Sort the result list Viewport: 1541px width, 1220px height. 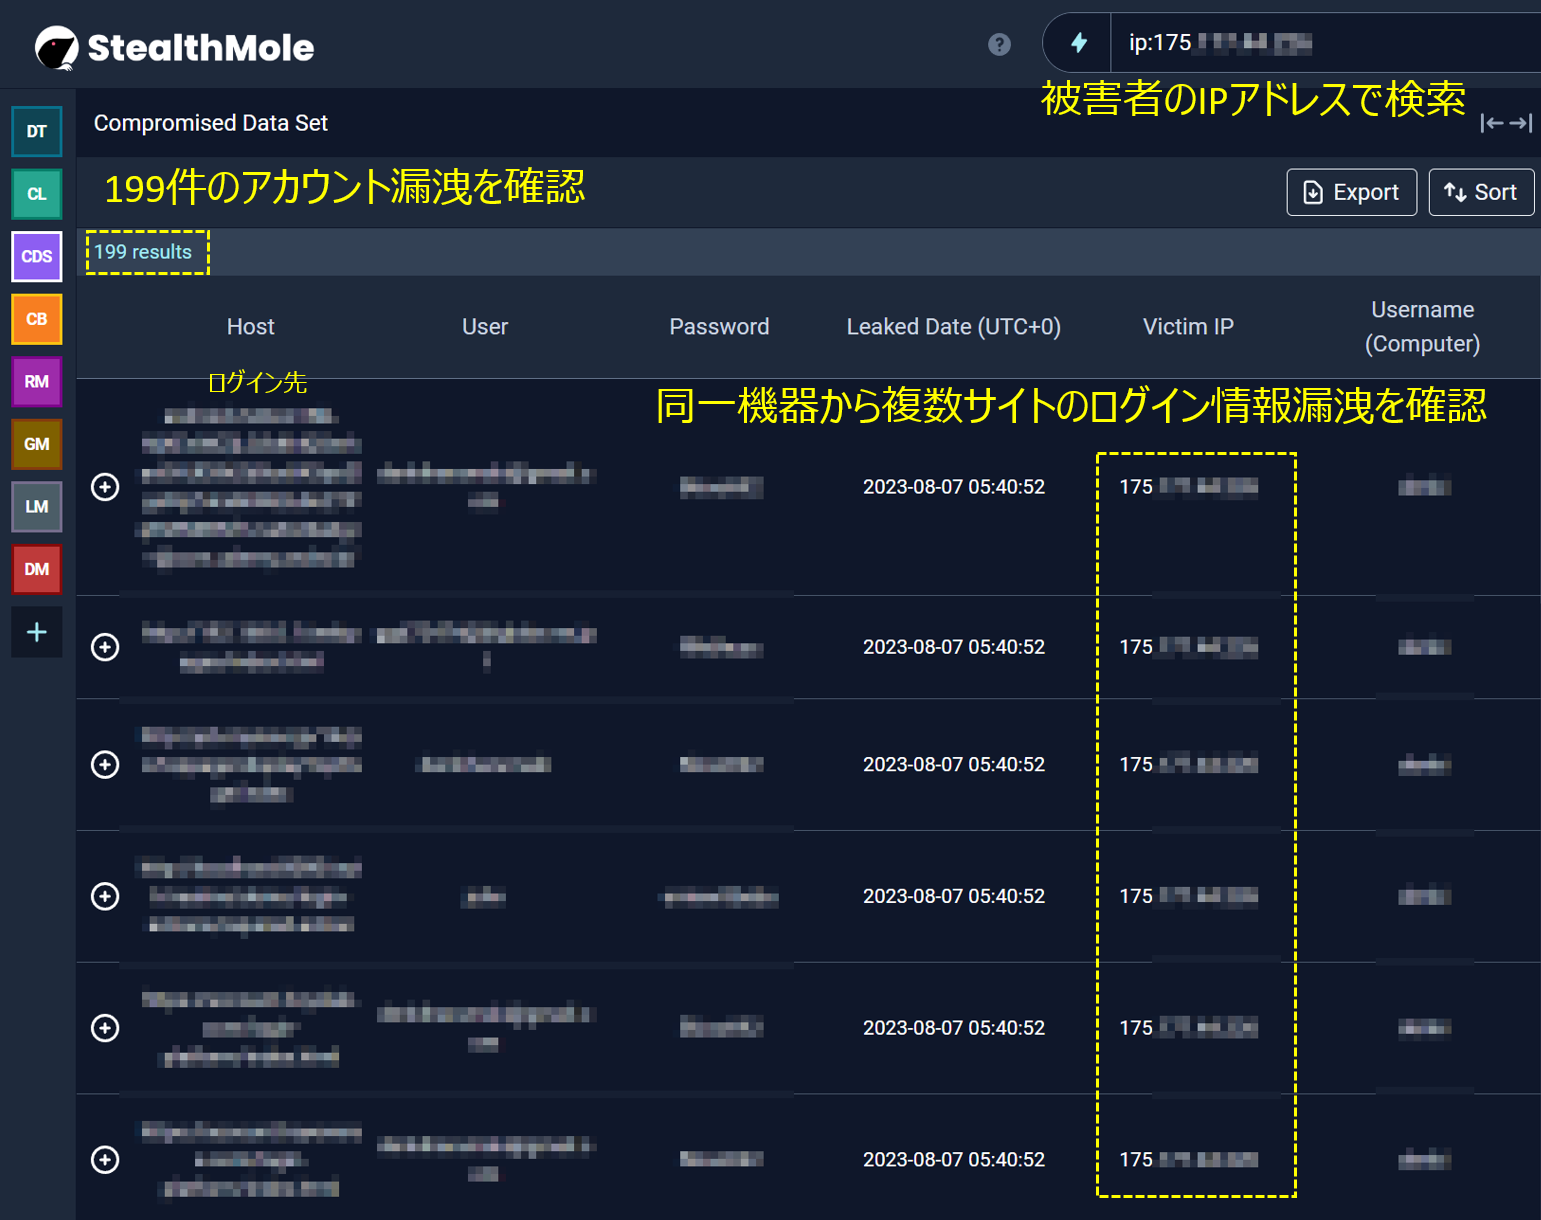tap(1481, 192)
